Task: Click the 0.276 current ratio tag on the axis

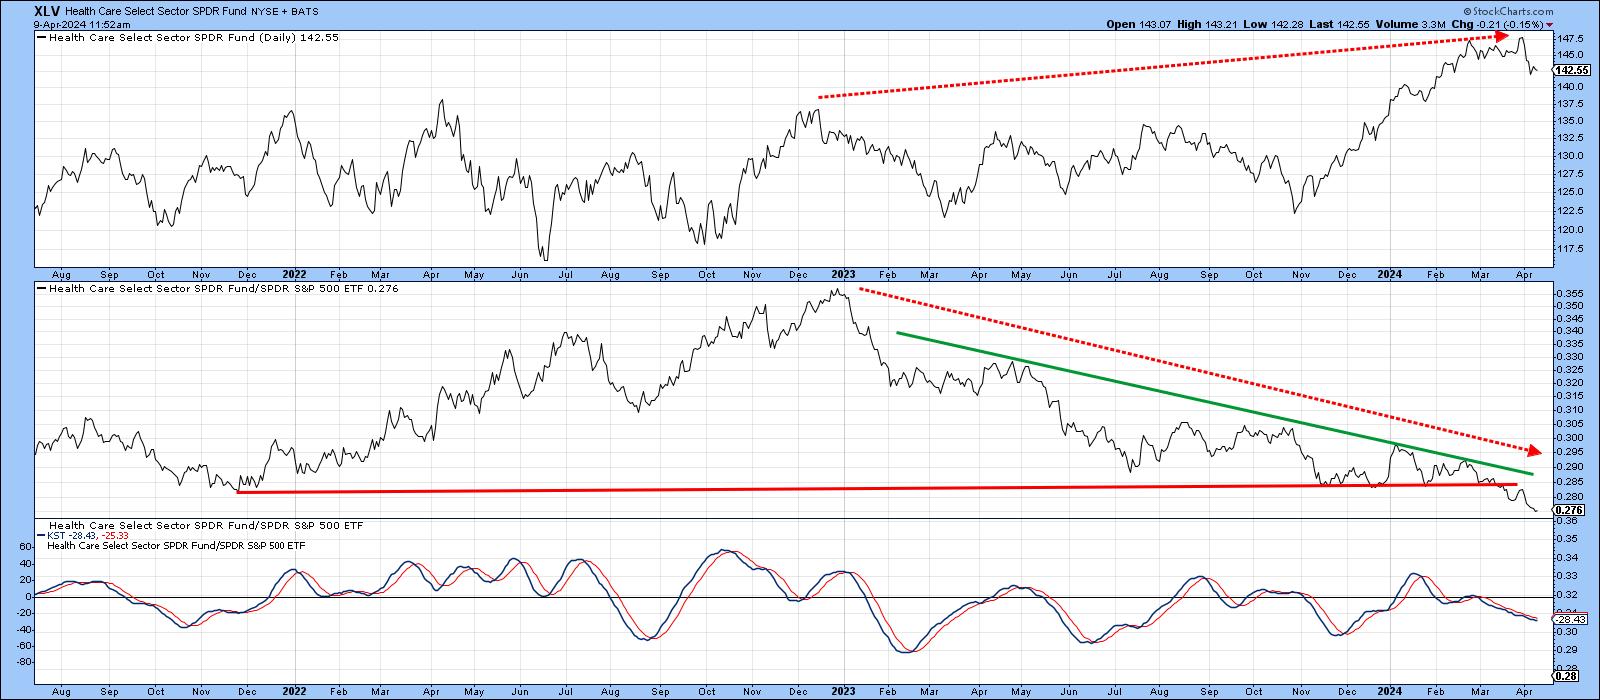Action: [1569, 510]
